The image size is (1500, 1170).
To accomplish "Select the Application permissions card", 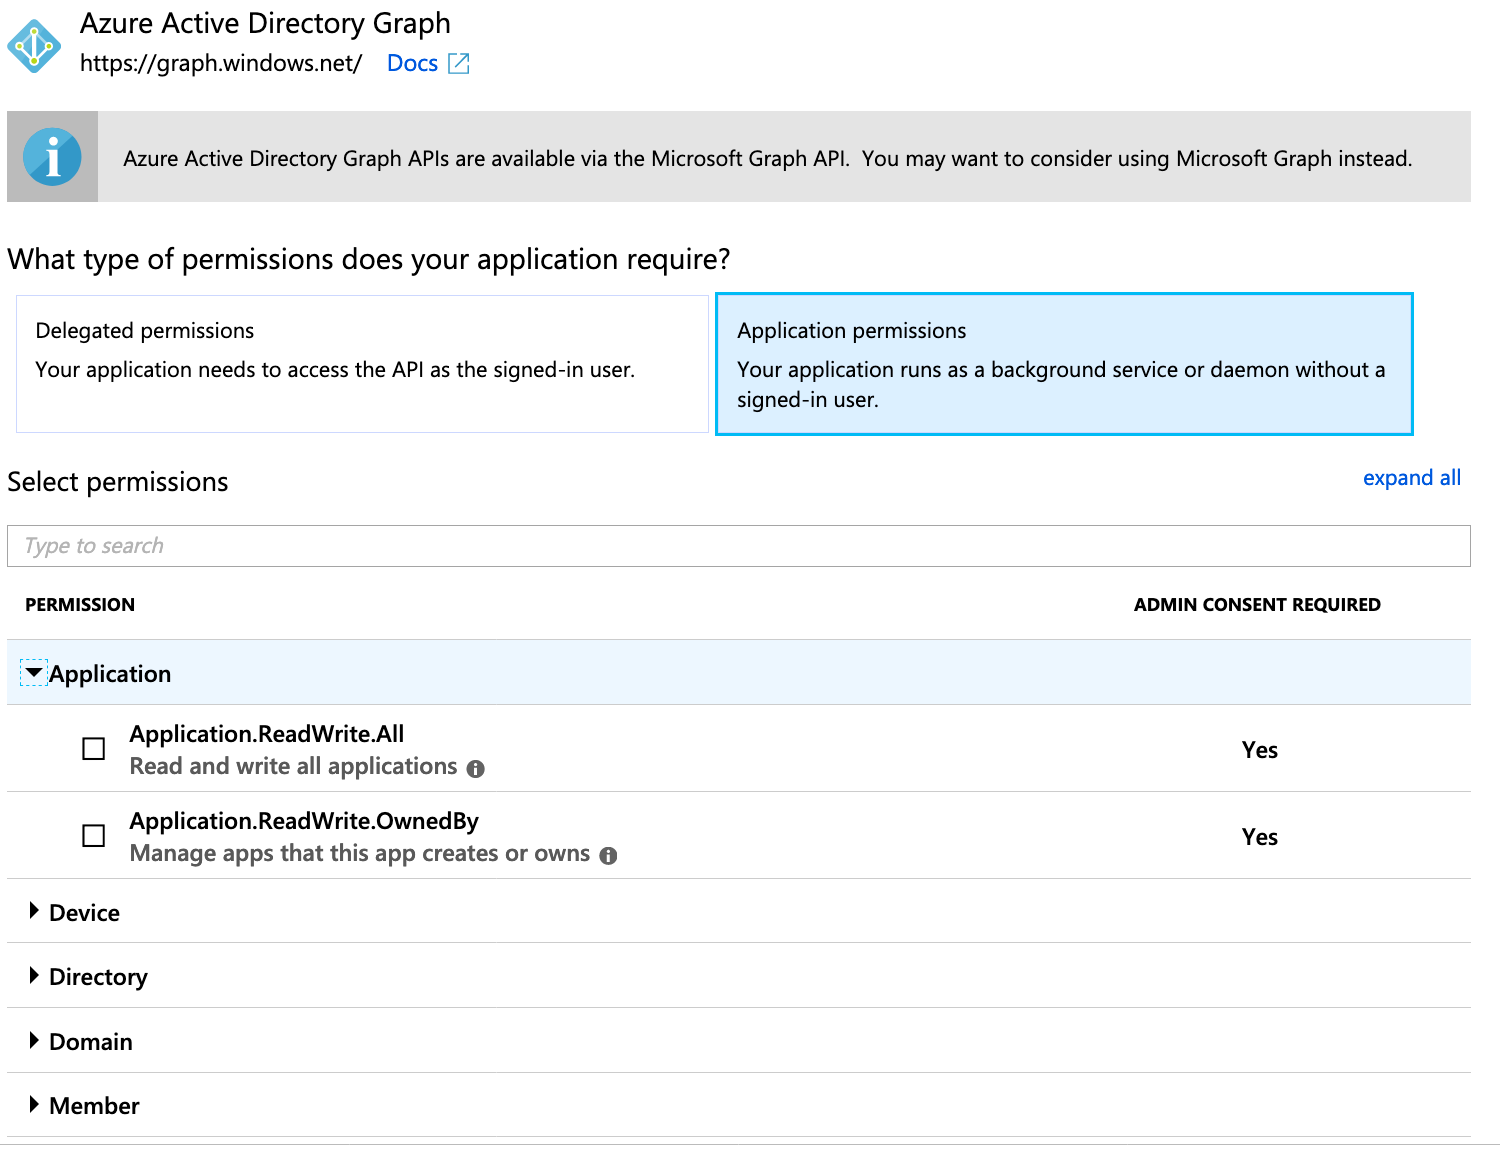I will click(x=1064, y=364).
